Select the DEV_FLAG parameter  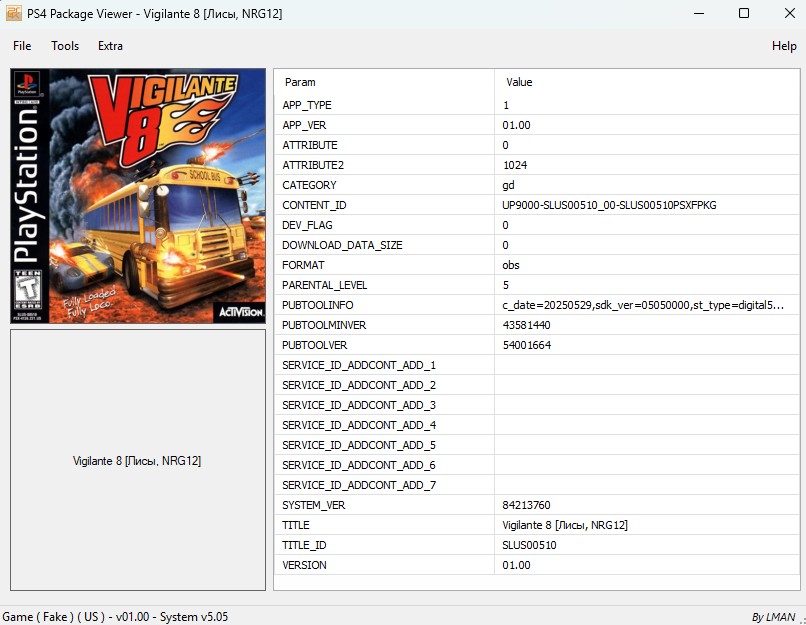pos(307,225)
